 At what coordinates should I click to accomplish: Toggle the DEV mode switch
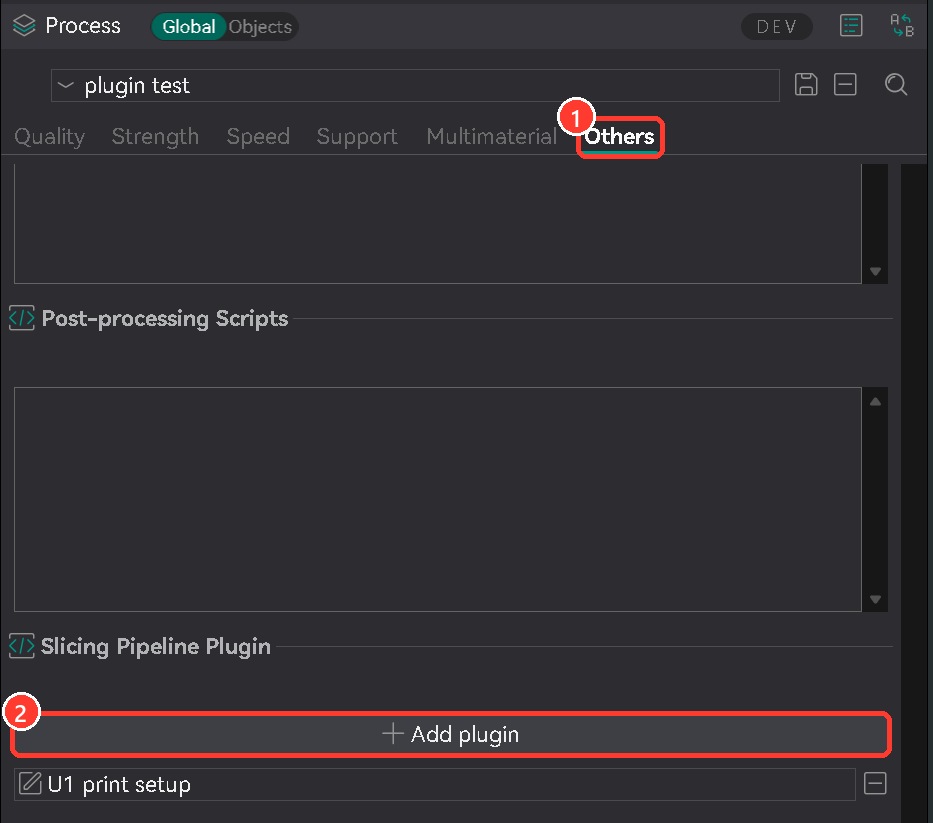tap(777, 27)
